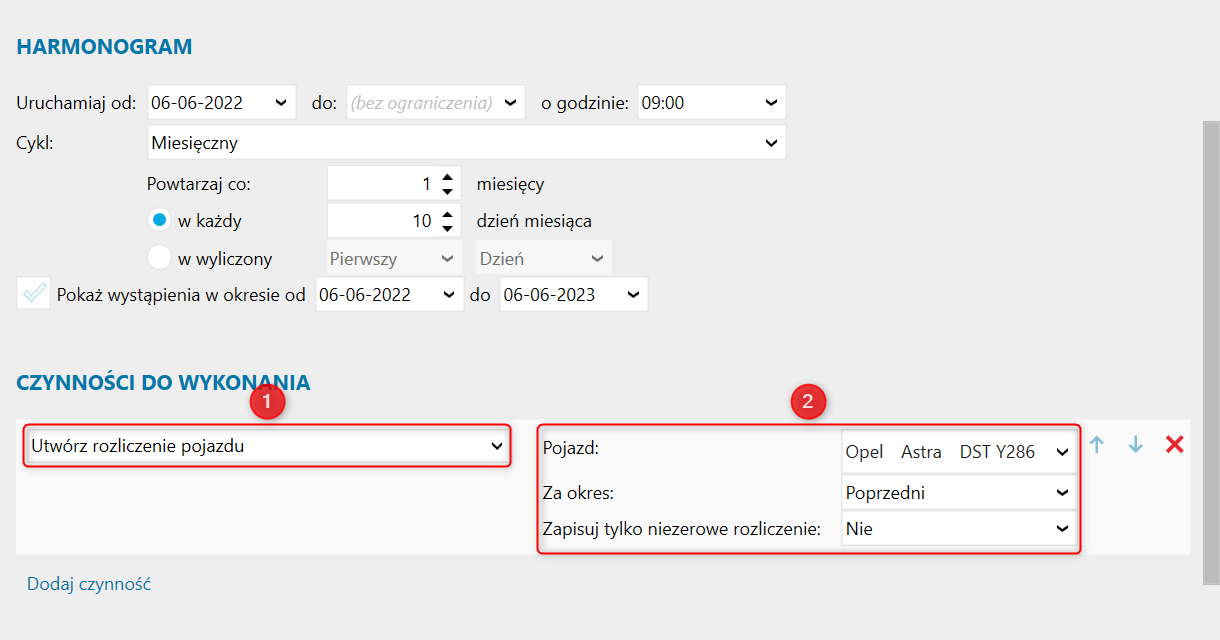1220x640 pixels.
Task: Increase the day of month value
Action: [448, 215]
